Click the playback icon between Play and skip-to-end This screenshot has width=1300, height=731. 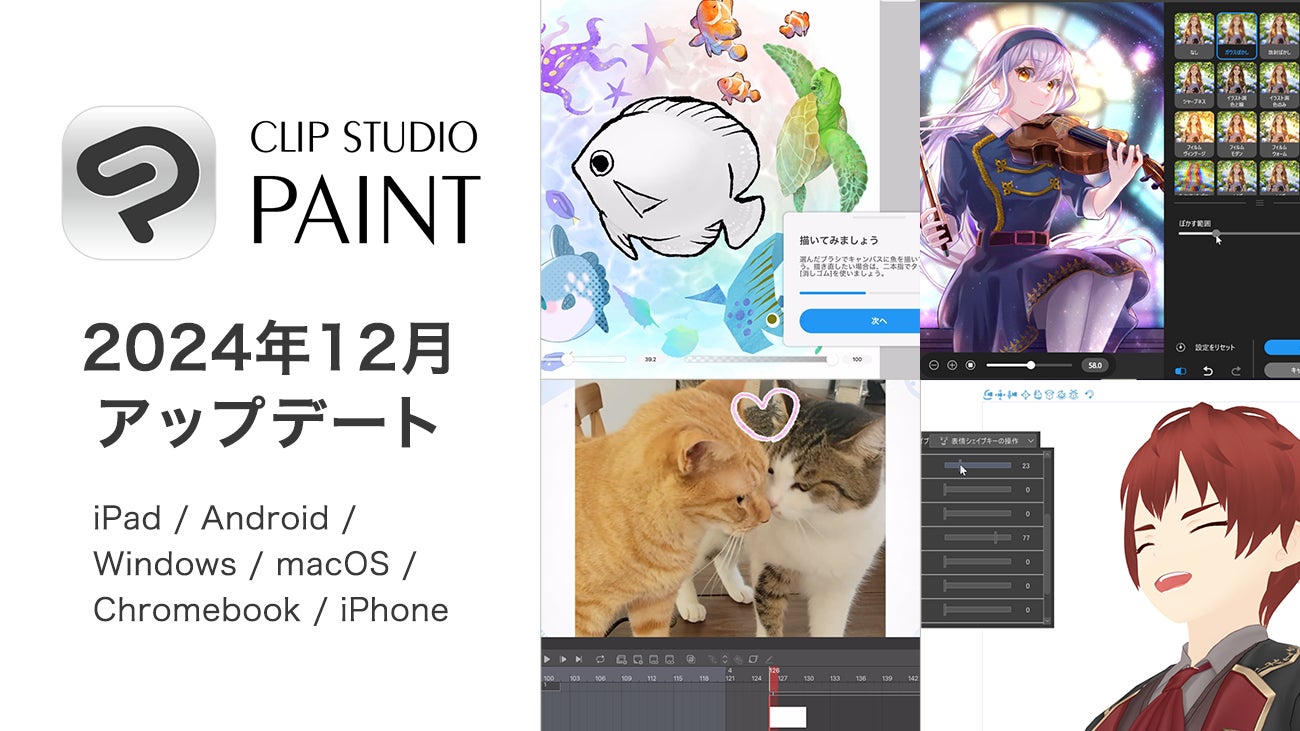click(x=563, y=659)
